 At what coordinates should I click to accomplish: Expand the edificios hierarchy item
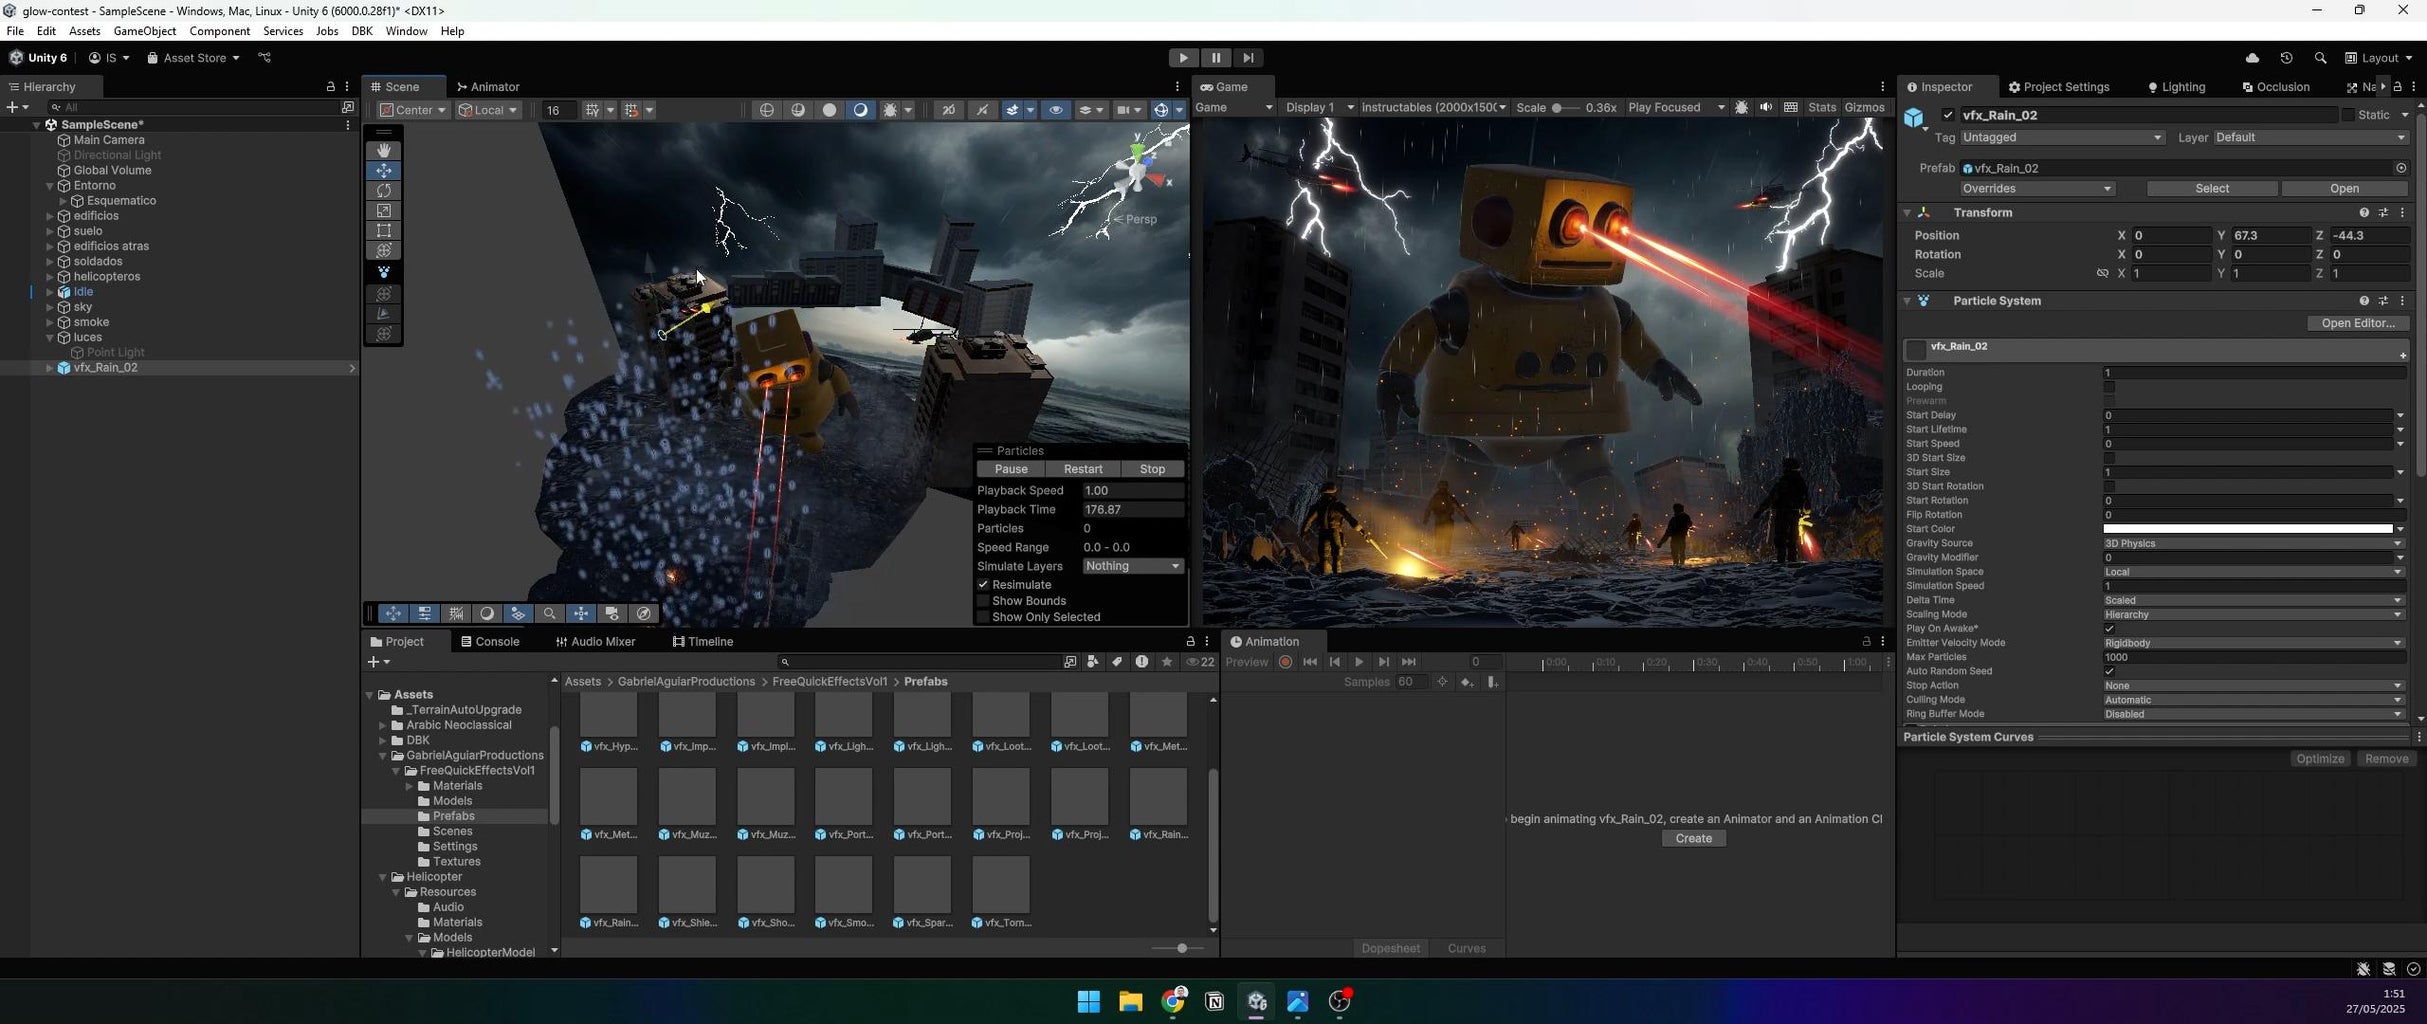tap(50, 216)
